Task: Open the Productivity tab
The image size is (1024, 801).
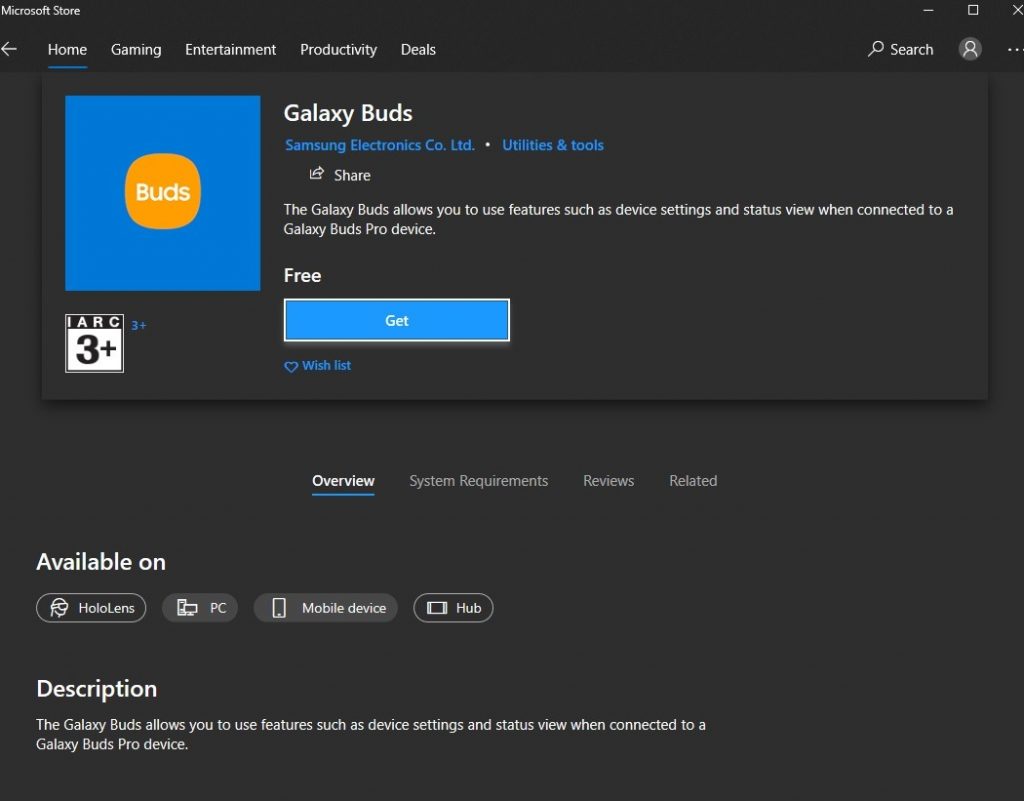Action: [338, 50]
